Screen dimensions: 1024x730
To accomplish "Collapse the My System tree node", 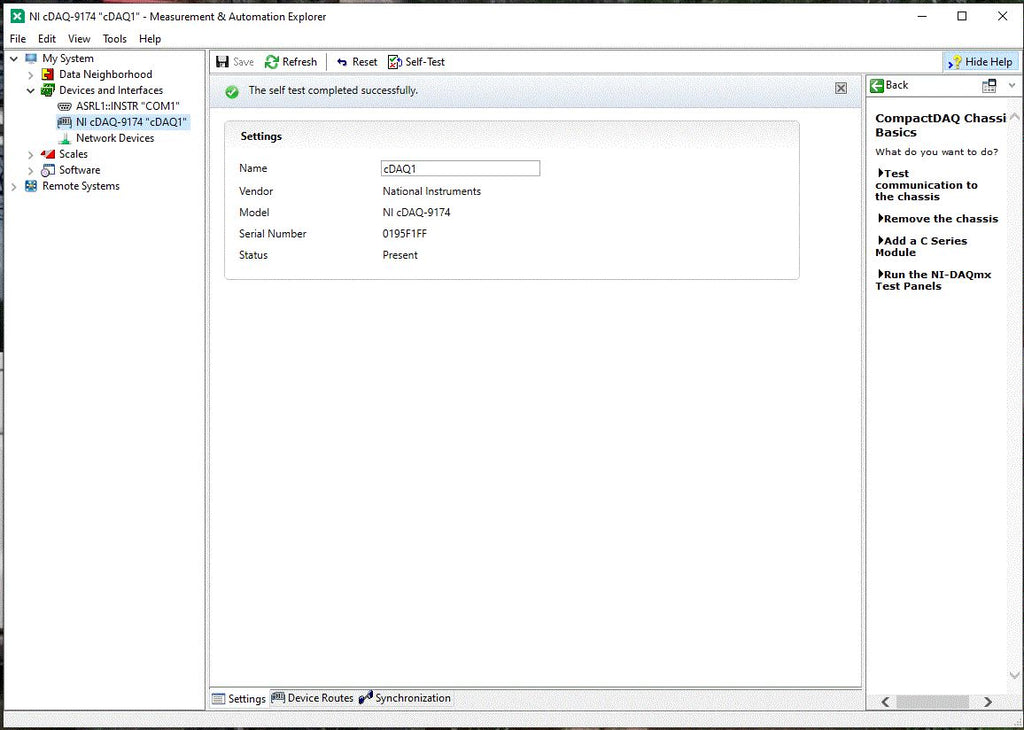I will 14,59.
